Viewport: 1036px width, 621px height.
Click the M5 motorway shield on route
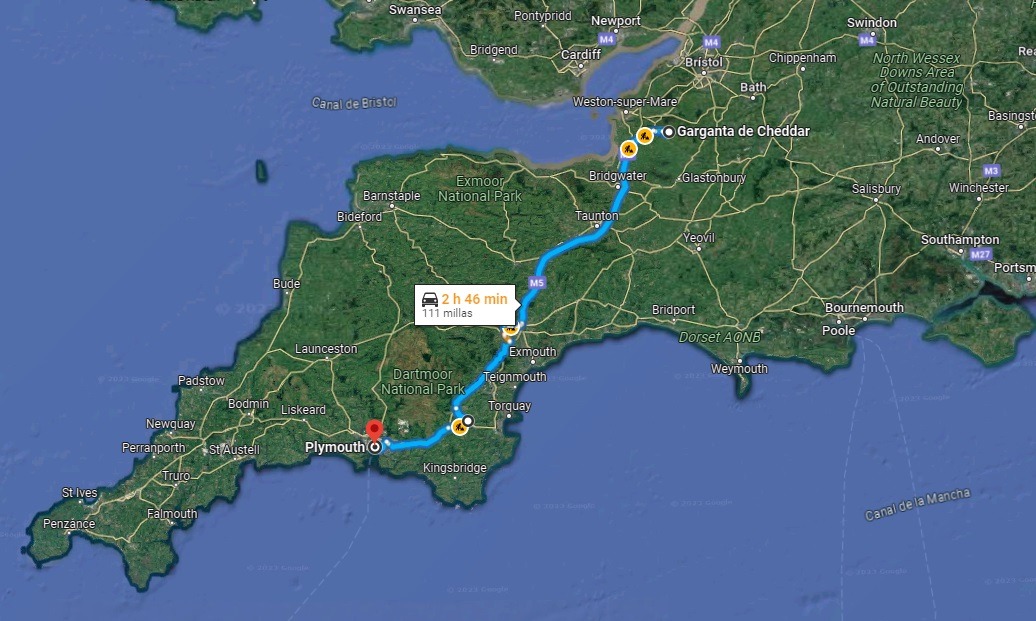coord(536,283)
